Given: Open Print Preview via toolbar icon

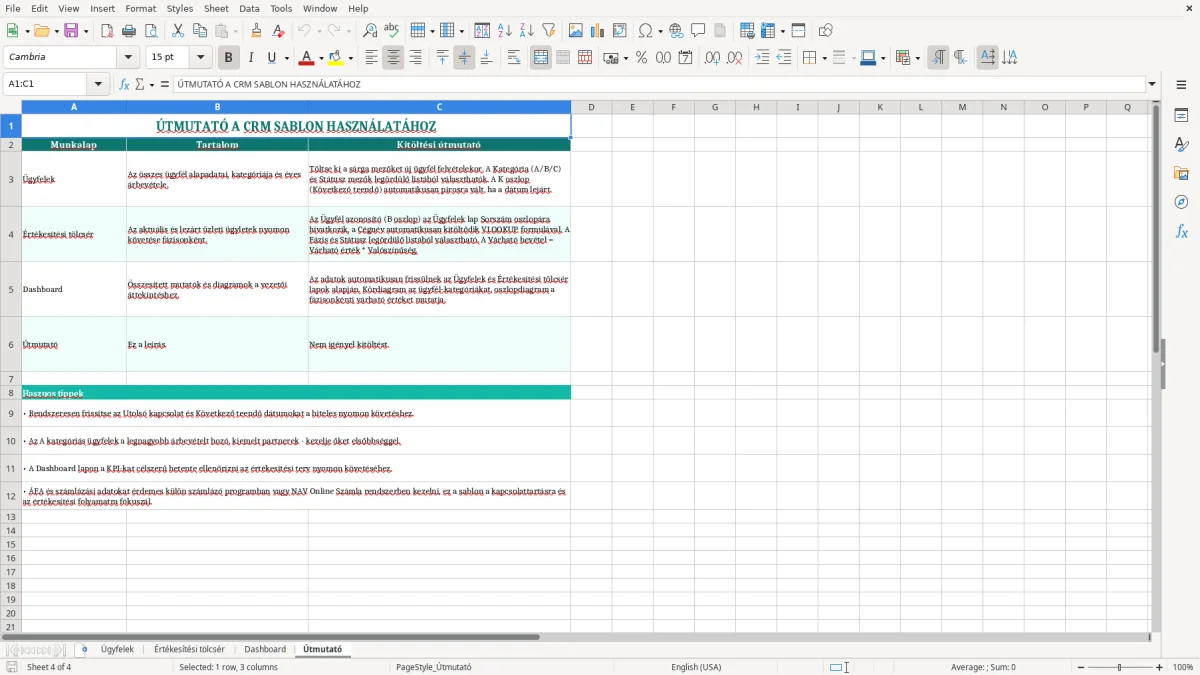Looking at the screenshot, I should (149, 31).
